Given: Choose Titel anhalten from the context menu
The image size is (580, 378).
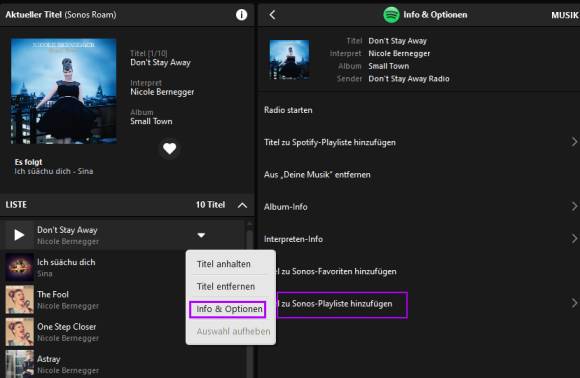Looking at the screenshot, I should click(224, 264).
